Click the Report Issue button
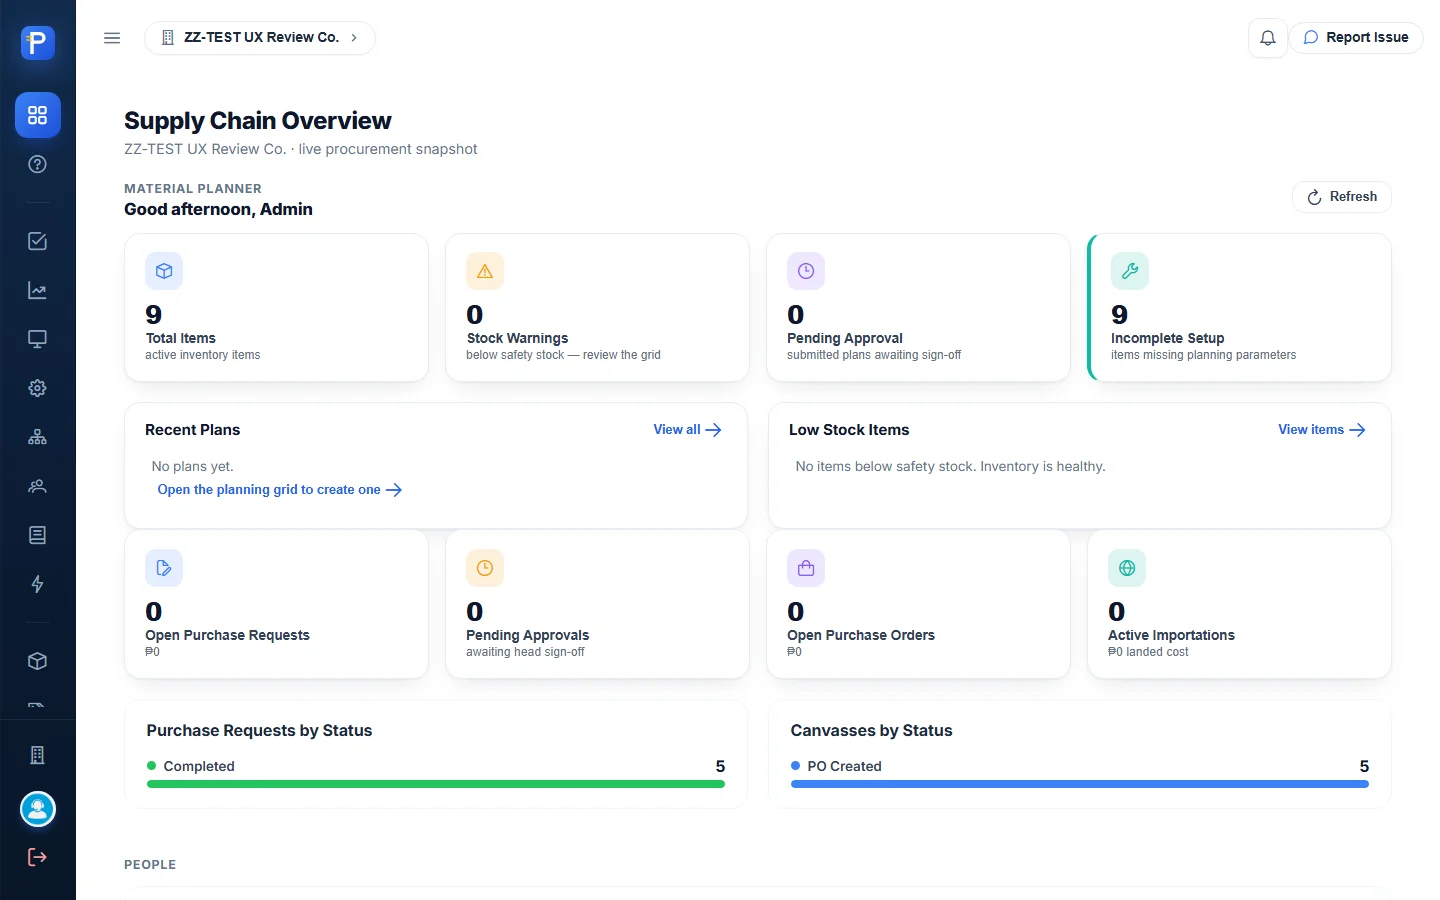The height and width of the screenshot is (900, 1440). (1356, 38)
